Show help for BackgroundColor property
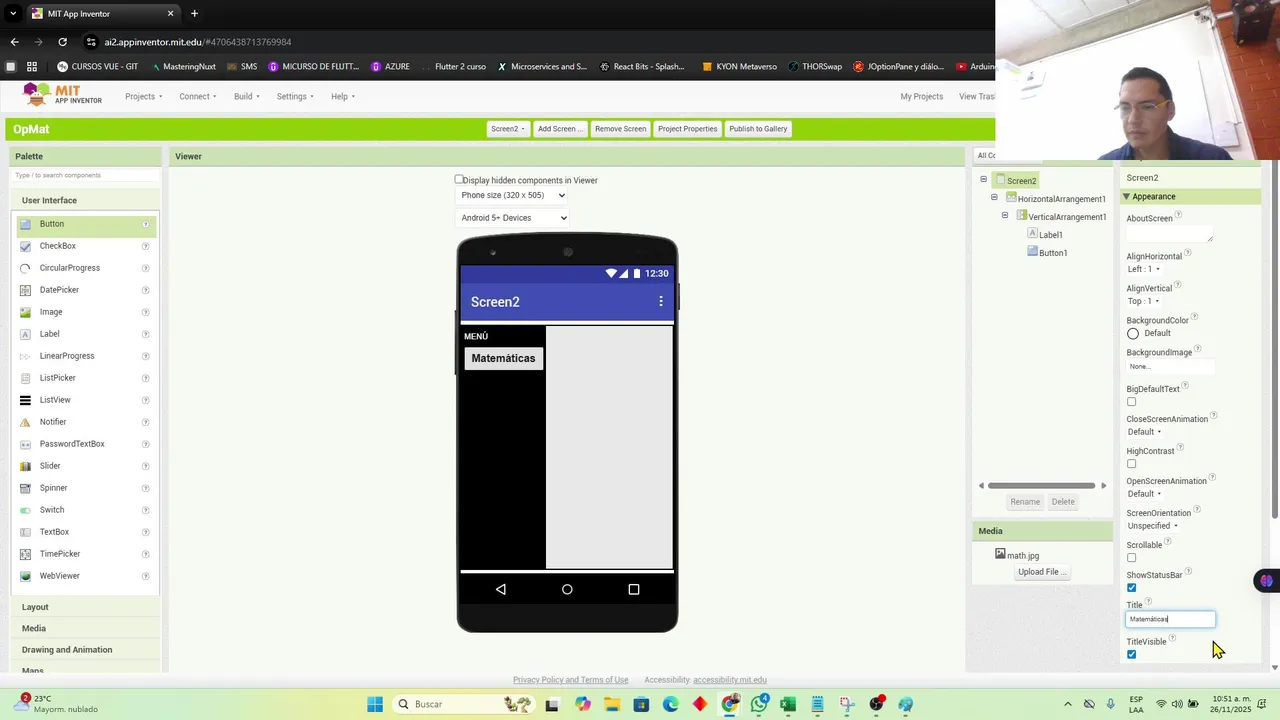 coord(1194,317)
